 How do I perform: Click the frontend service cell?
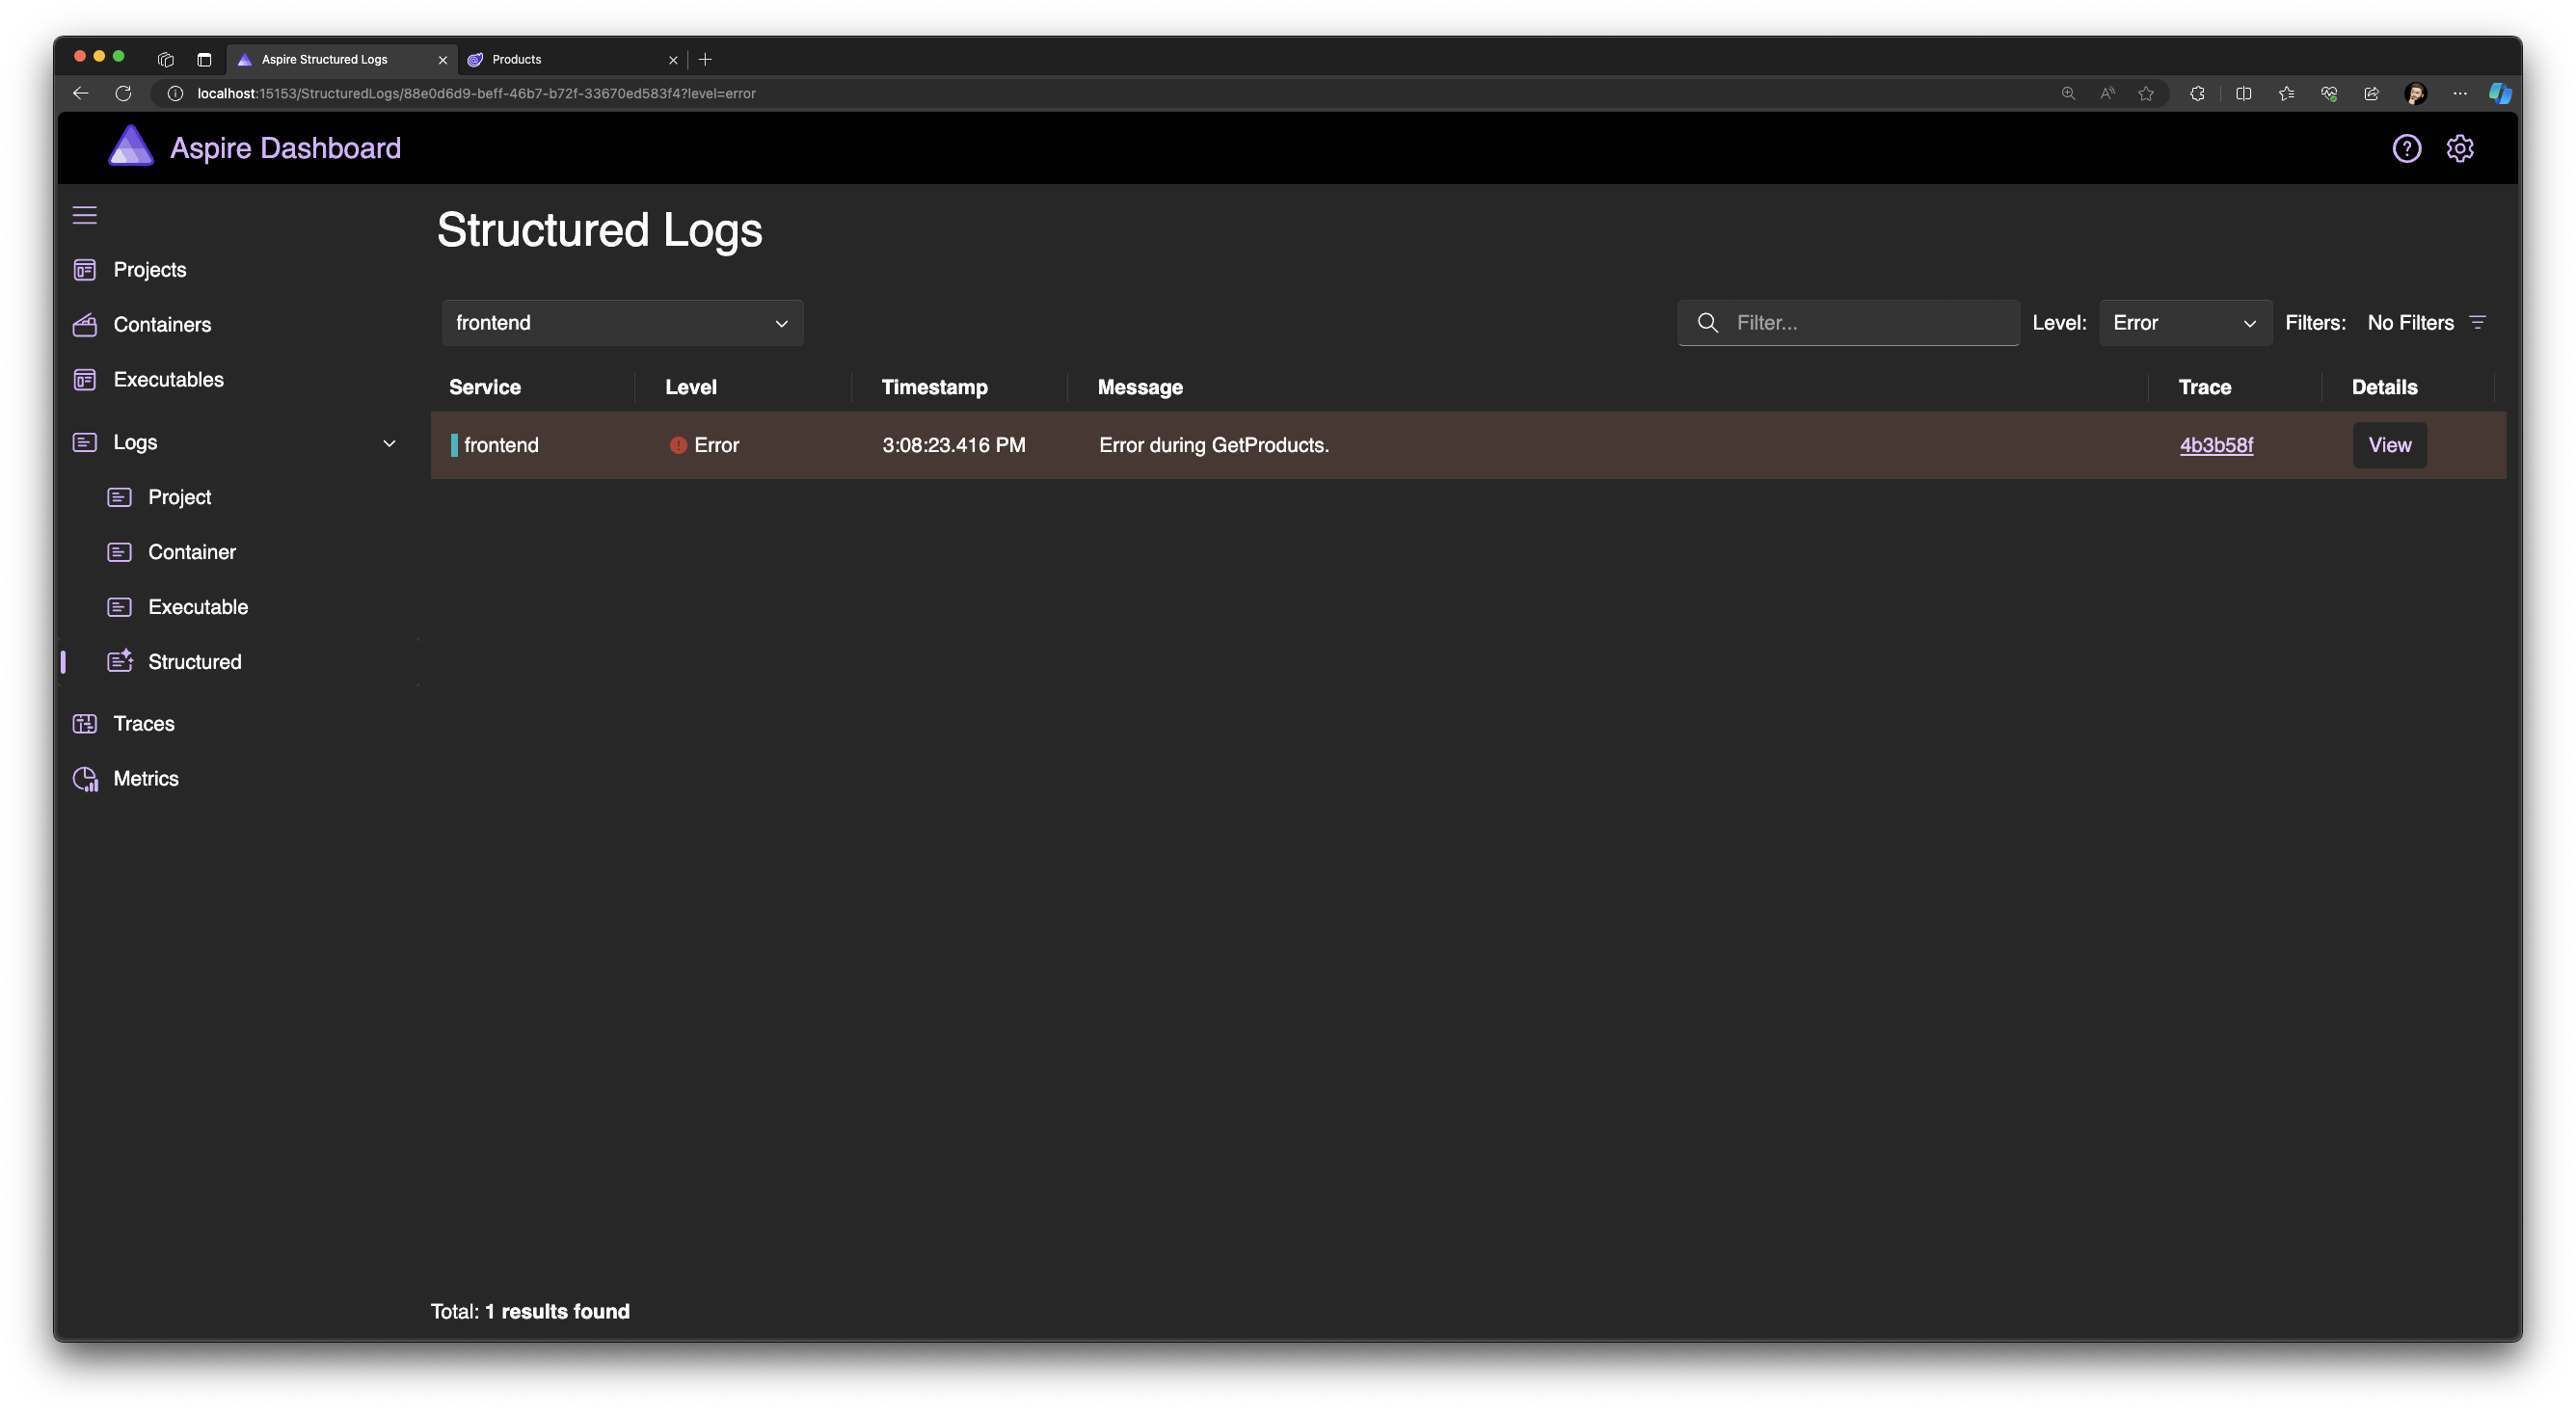[501, 445]
